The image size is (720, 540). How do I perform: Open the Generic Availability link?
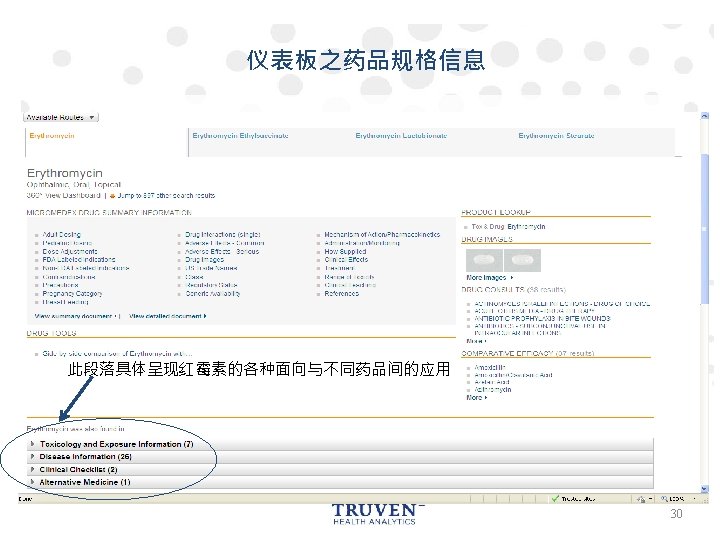coord(213,293)
